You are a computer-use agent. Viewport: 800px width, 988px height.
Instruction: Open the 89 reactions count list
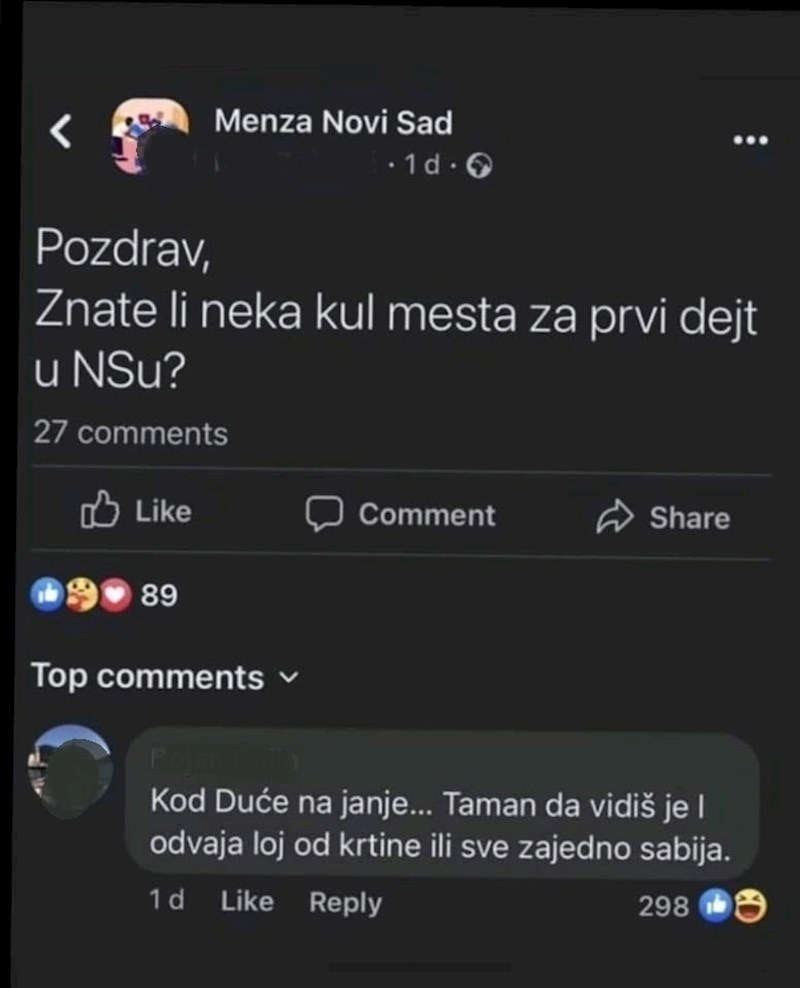pos(159,597)
